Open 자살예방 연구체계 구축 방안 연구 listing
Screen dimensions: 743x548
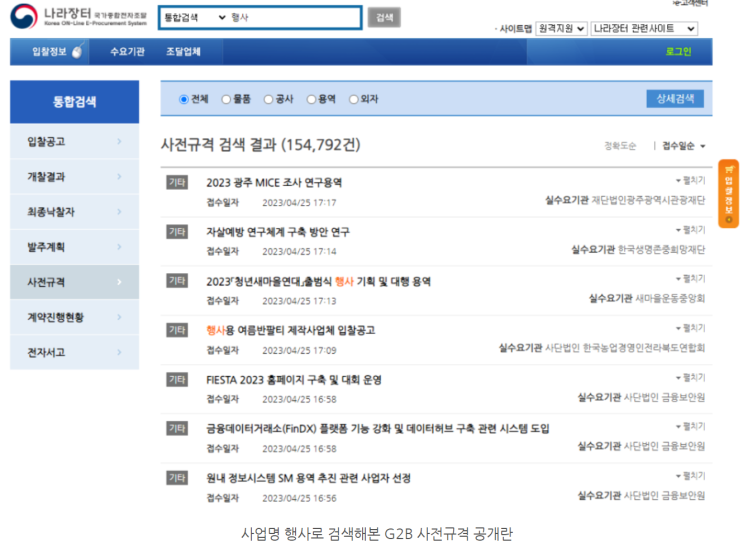coord(278,232)
